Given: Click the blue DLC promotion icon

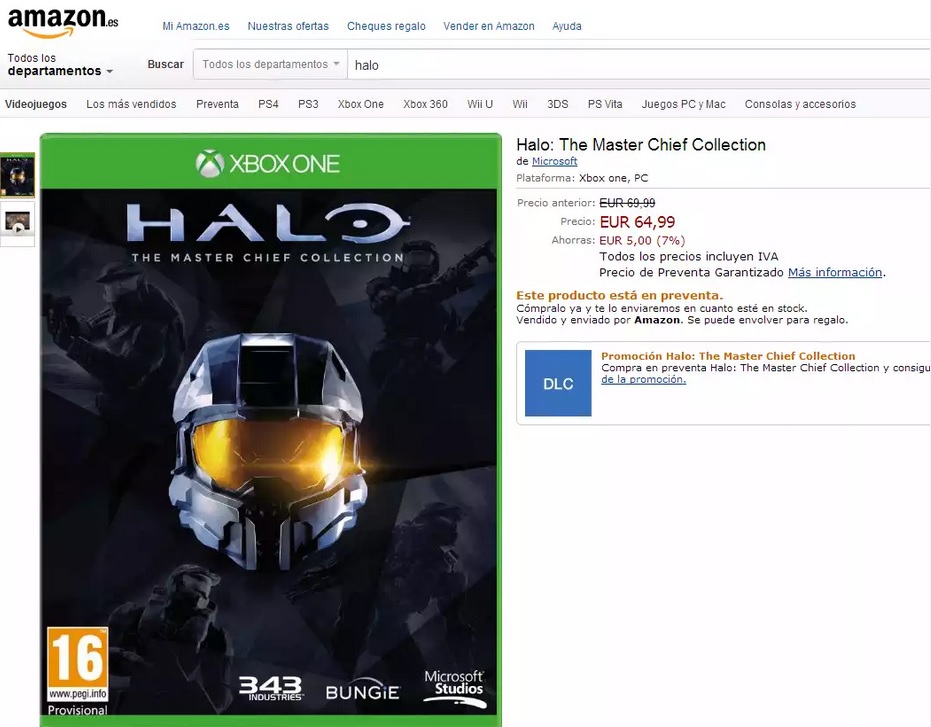Looking at the screenshot, I should tap(558, 383).
